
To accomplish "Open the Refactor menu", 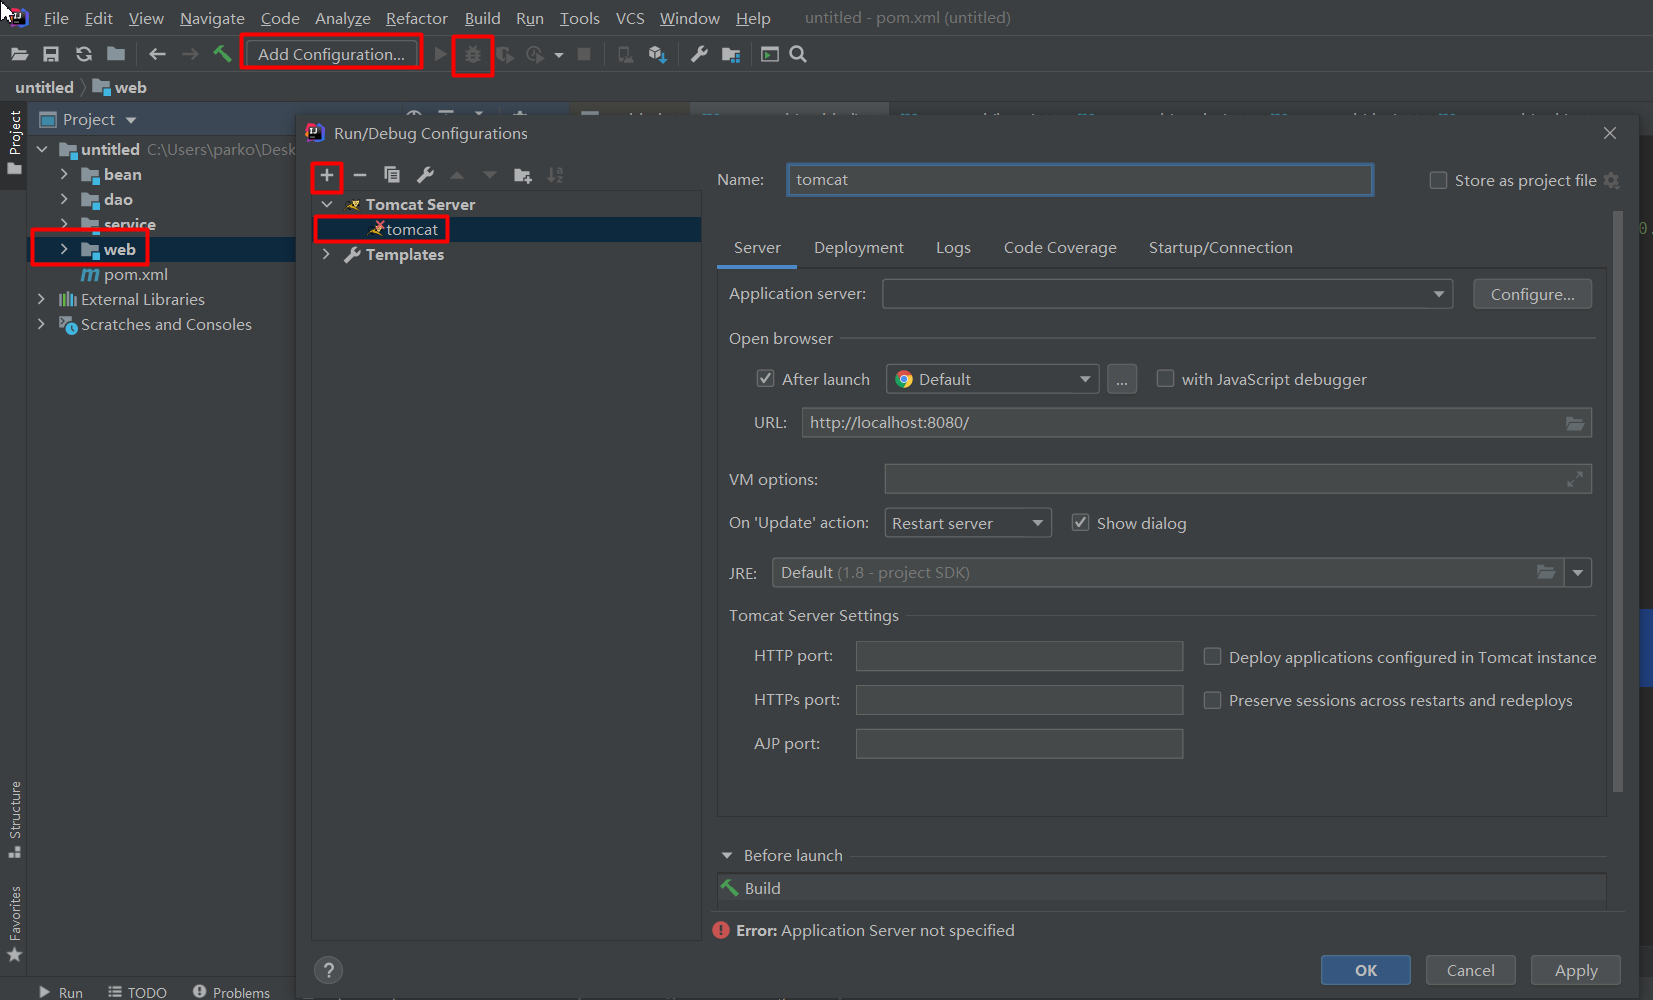I will point(417,18).
